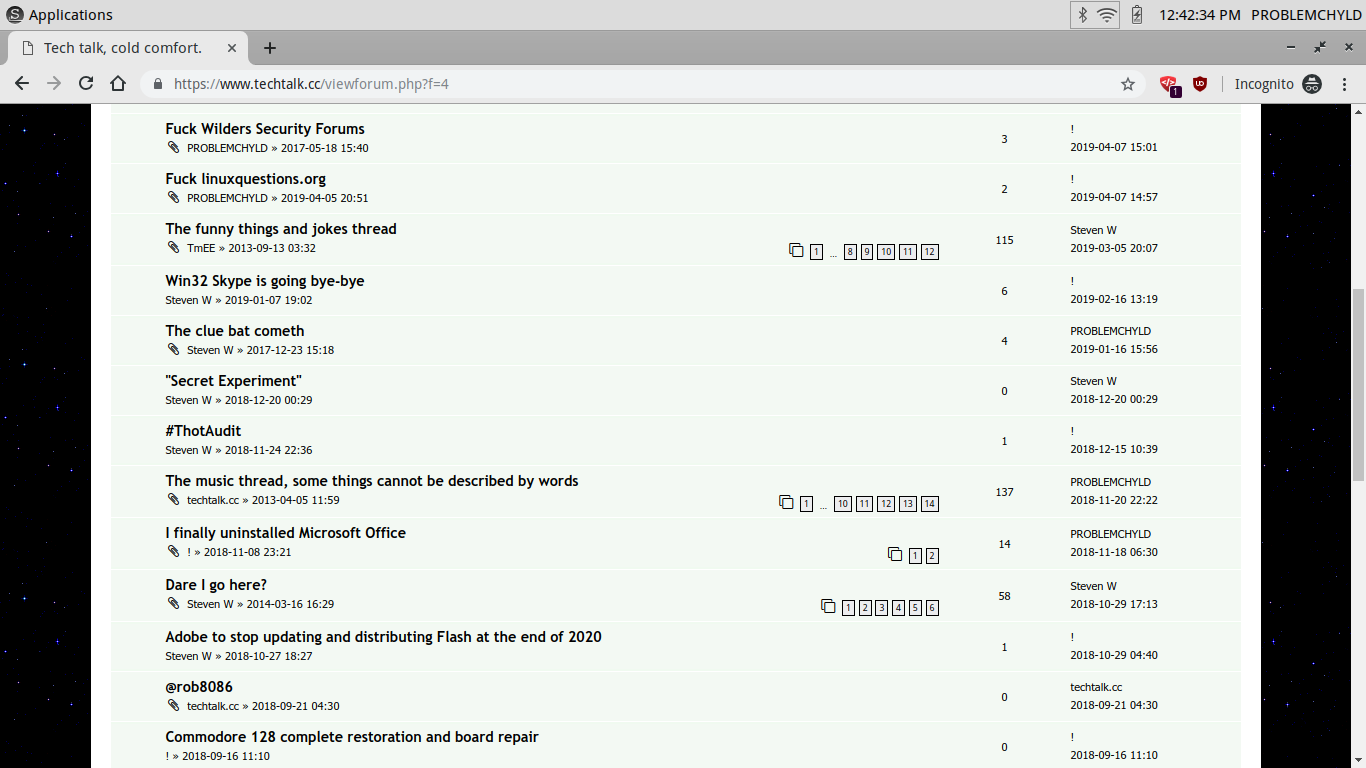Click the browser back arrow
The width and height of the screenshot is (1366, 768).
pos(22,84)
